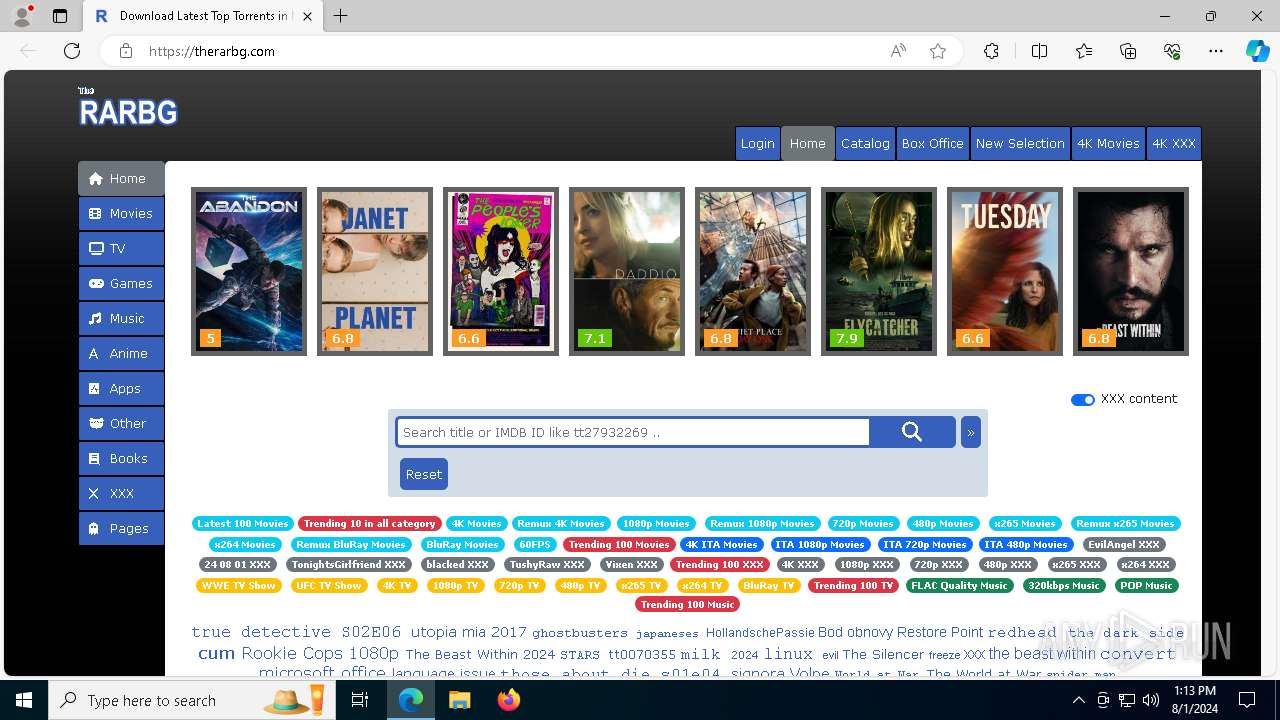Expand advanced search with » button
Image resolution: width=1280 pixels, height=720 pixels.
coord(970,432)
